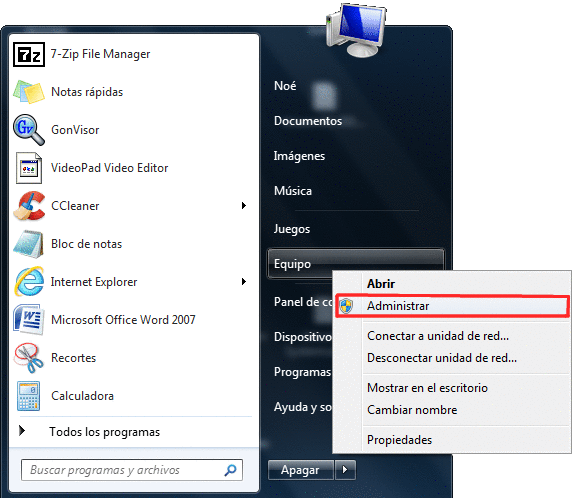Open the Juegos link

point(292,229)
